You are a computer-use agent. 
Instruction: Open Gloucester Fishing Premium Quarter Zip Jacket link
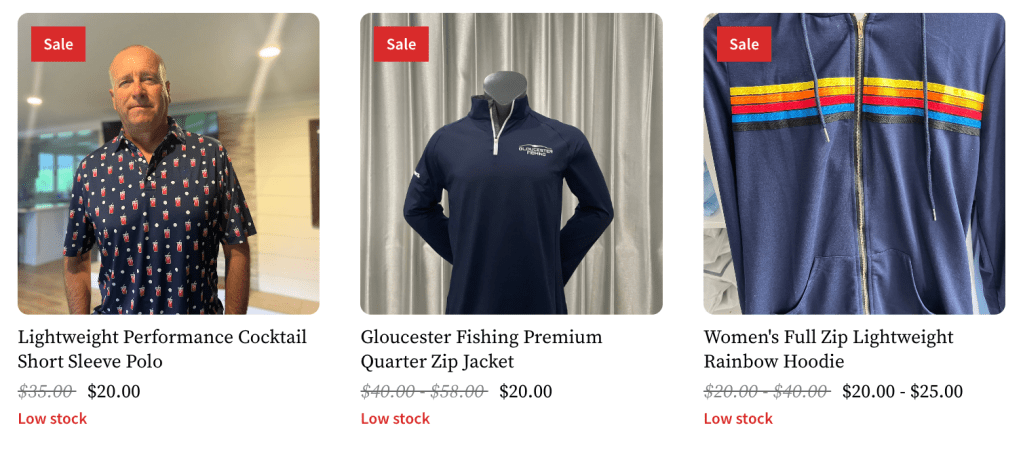coord(481,349)
